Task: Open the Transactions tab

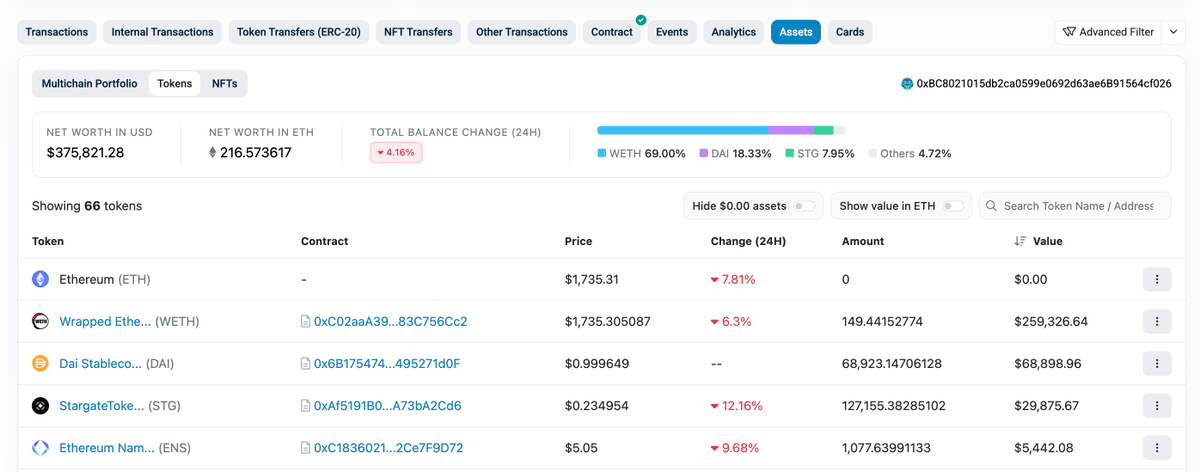Action: [x=57, y=32]
